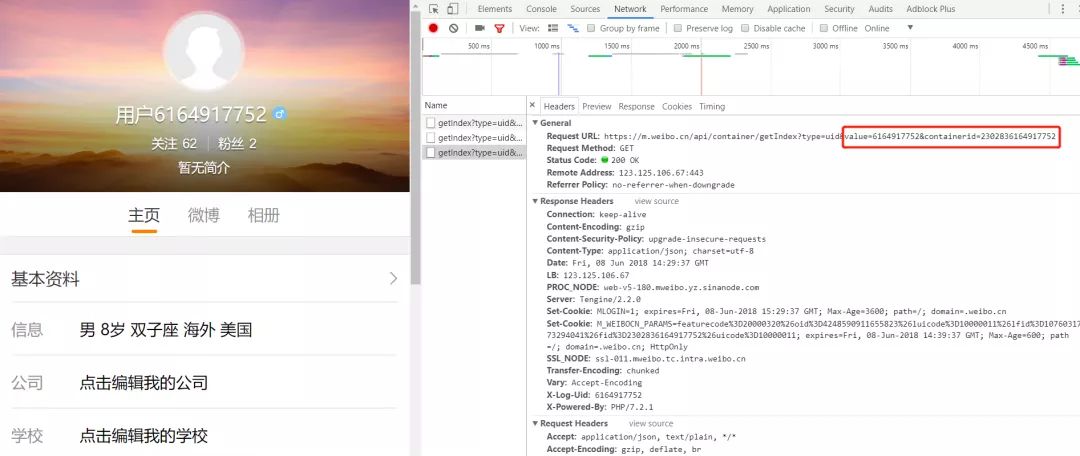Activate the inspect element picker icon
This screenshot has width=1080, height=456.
point(433,9)
